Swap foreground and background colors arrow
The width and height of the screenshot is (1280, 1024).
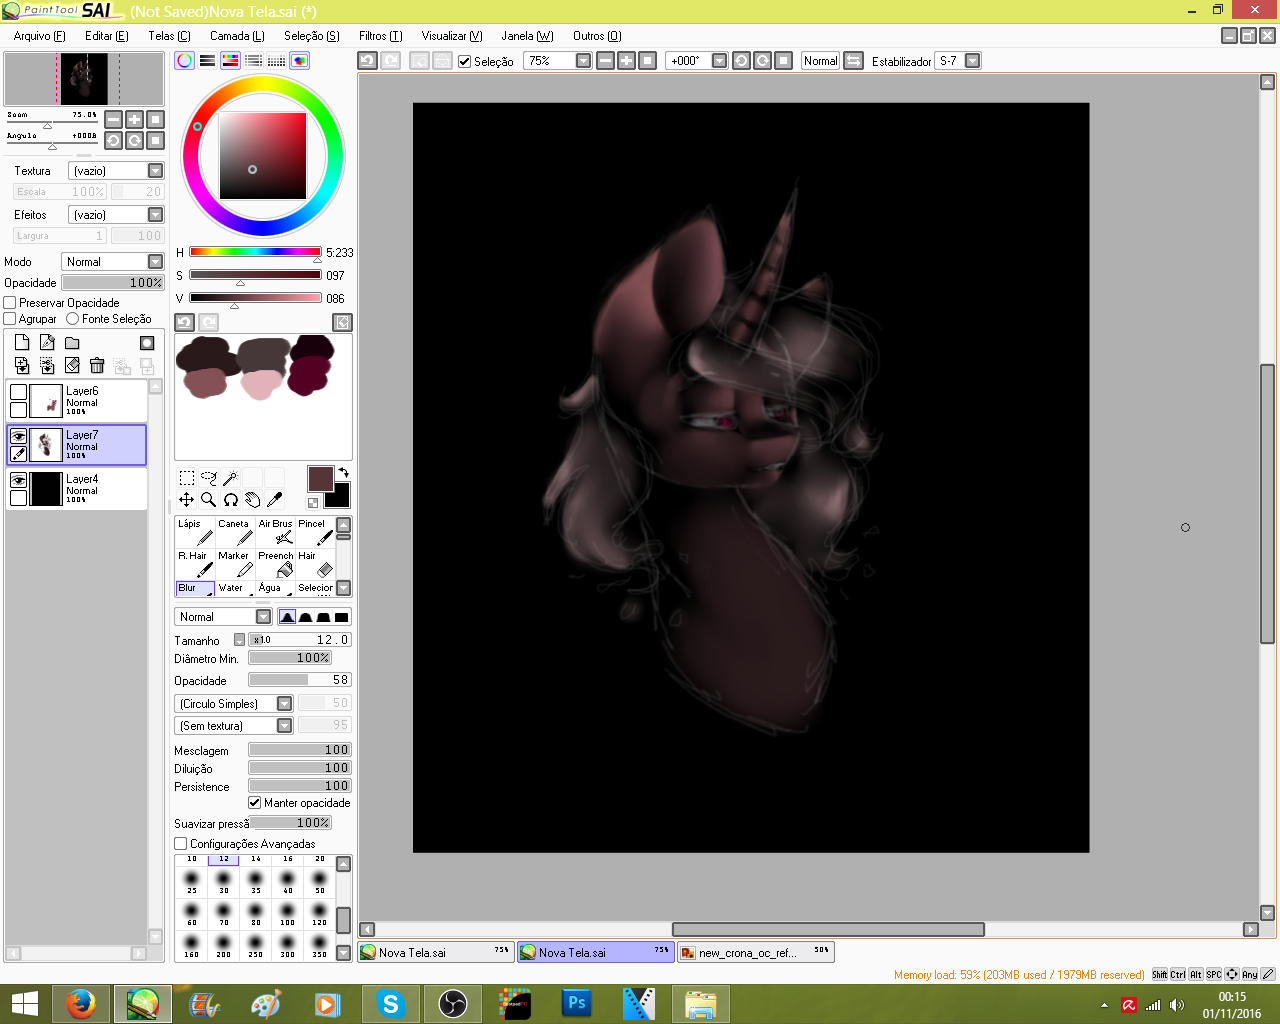tap(343, 472)
